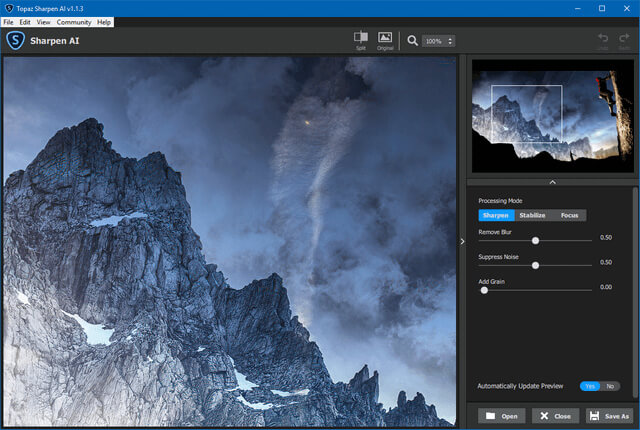
Task: Show the Original image view
Action: pyautogui.click(x=385, y=38)
